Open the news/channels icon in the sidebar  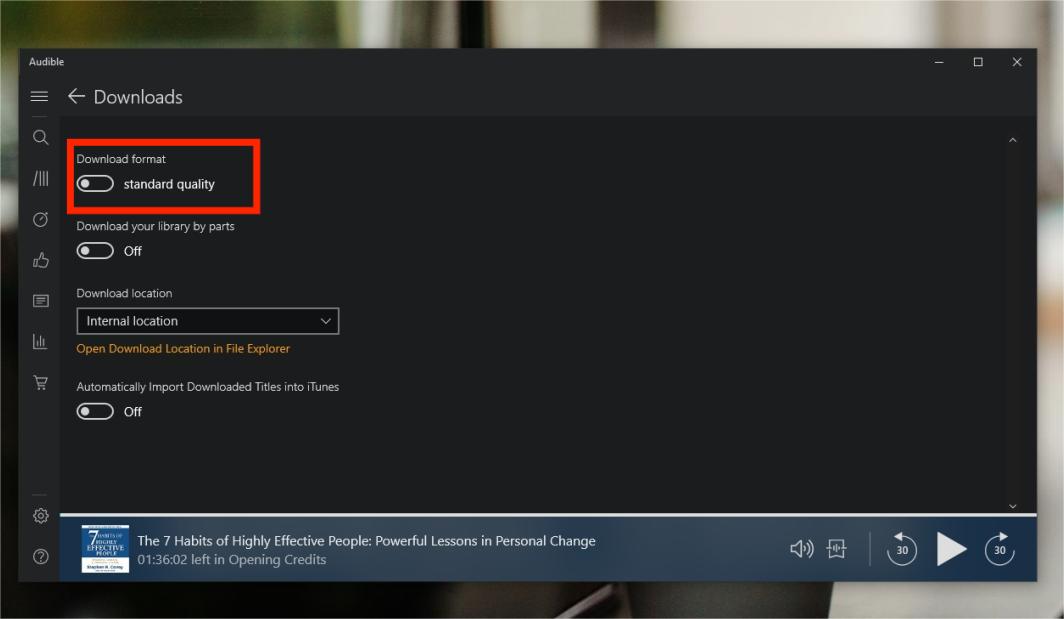[41, 301]
